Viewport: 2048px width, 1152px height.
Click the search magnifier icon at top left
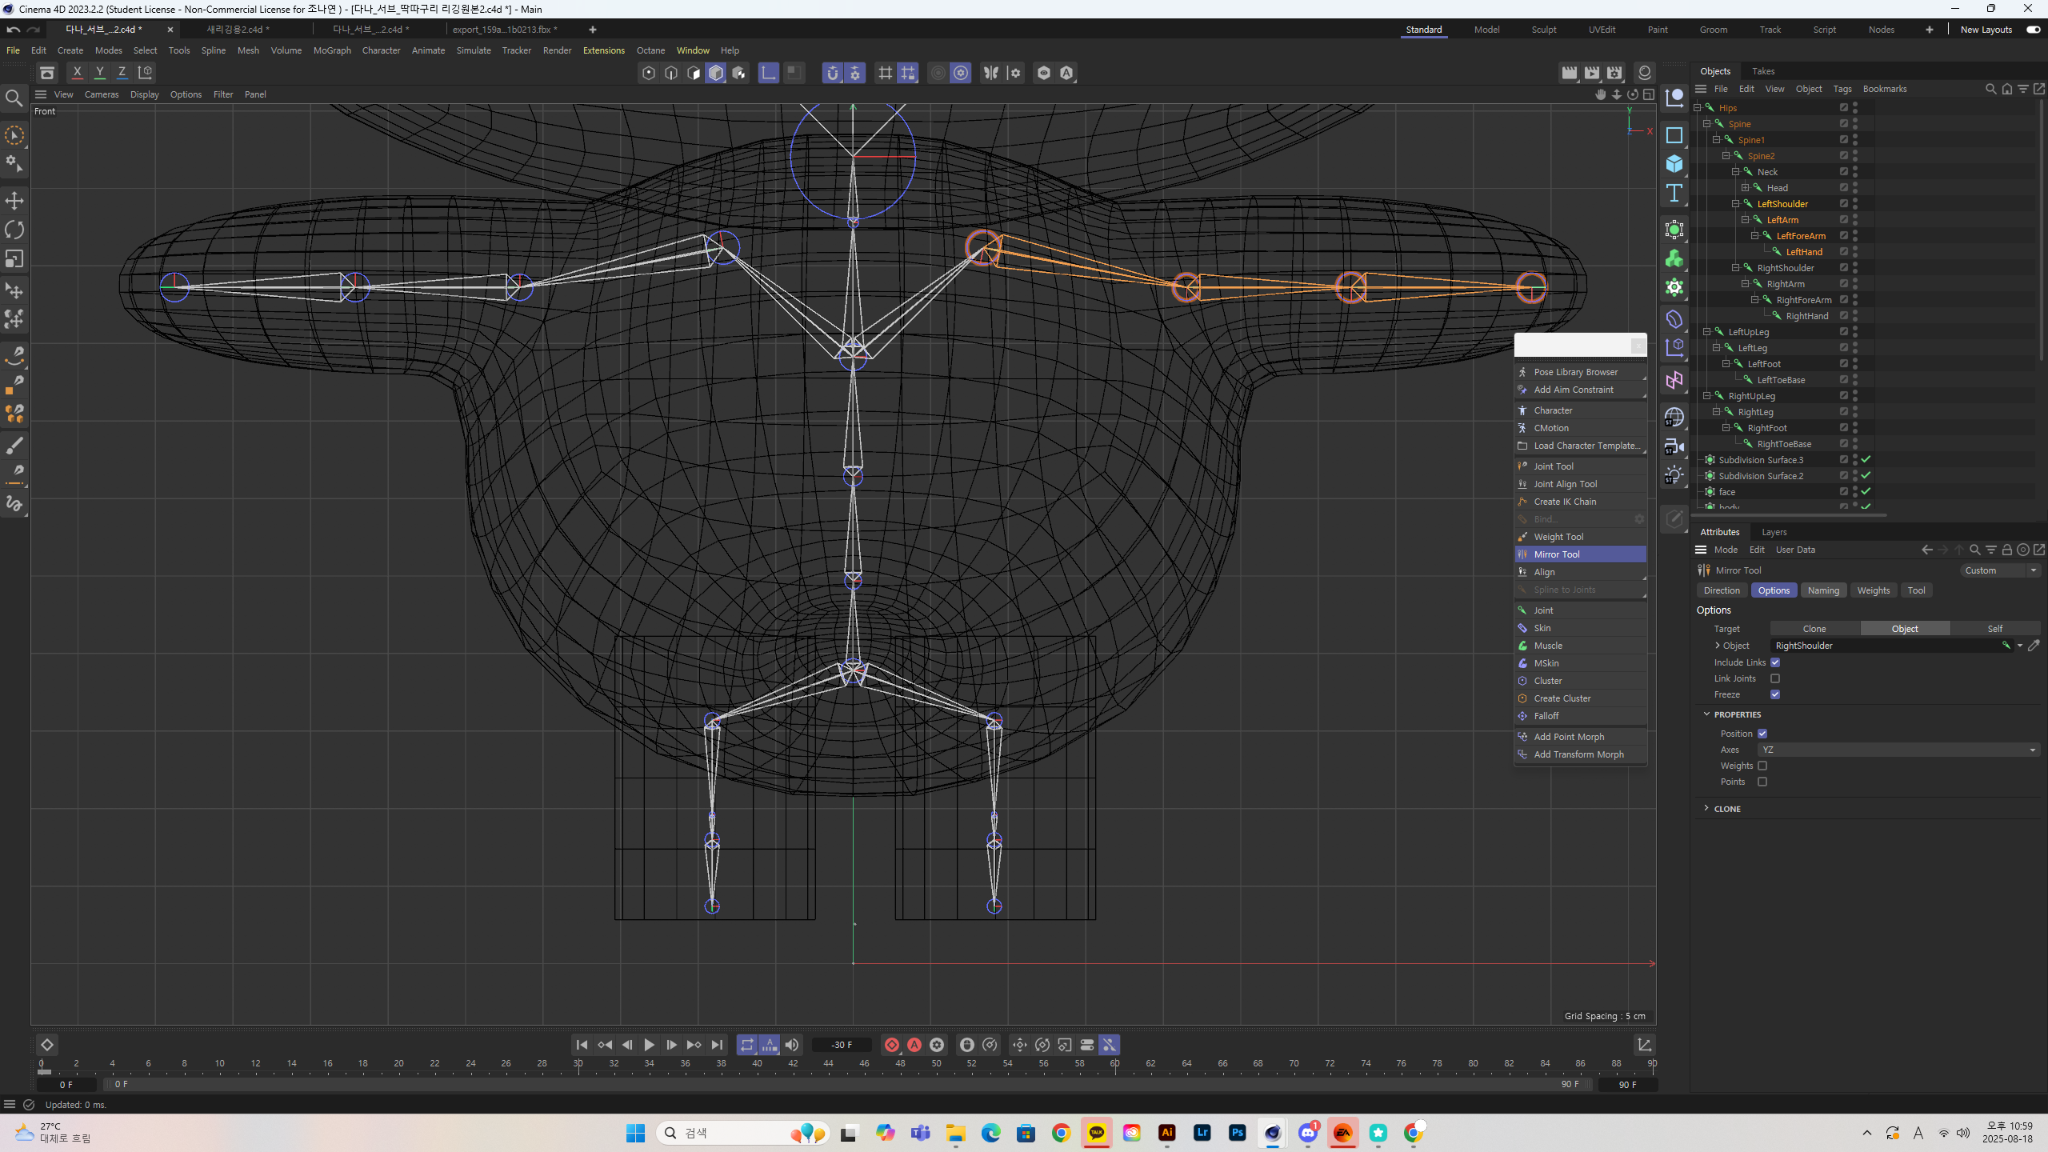pyautogui.click(x=14, y=97)
